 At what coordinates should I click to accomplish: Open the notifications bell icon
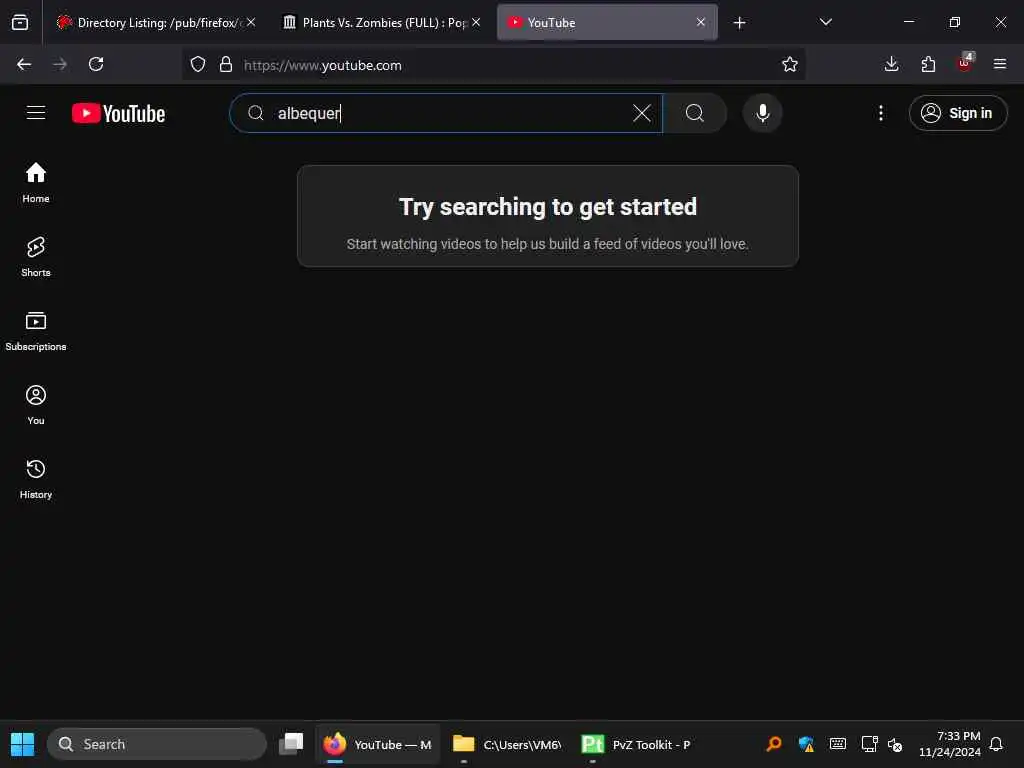tap(996, 744)
